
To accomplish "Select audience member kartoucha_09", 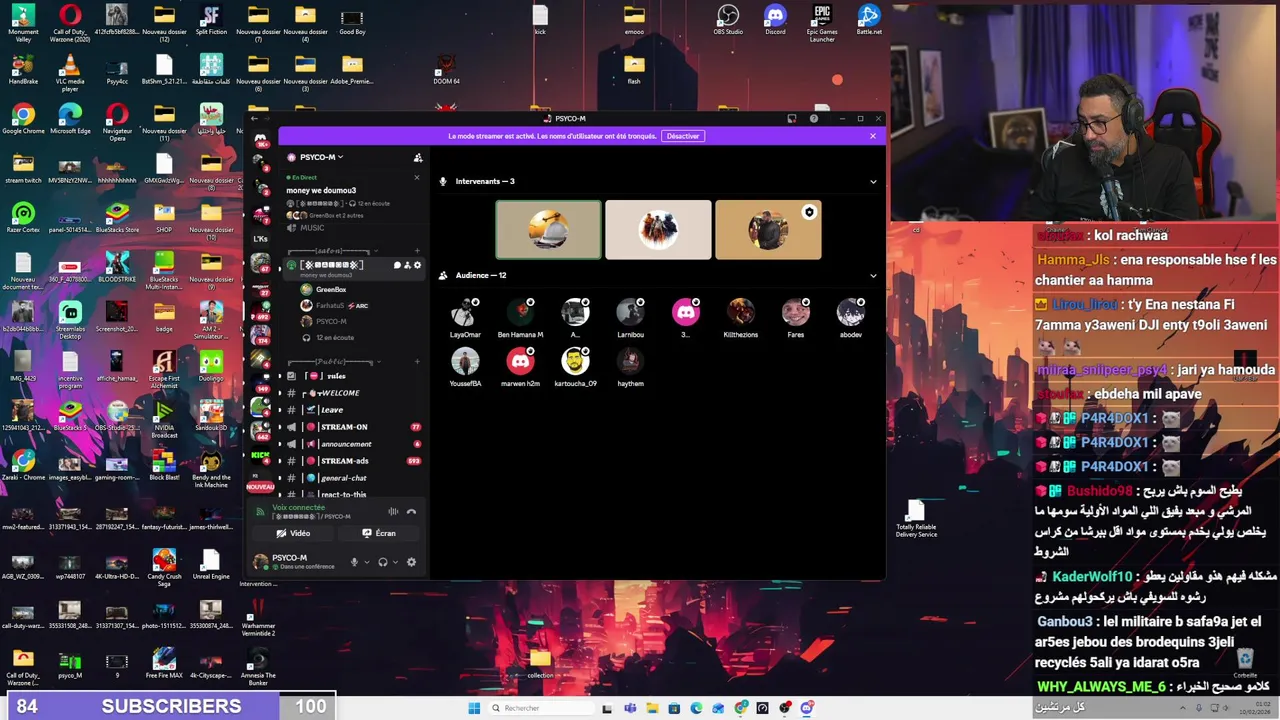I will 575,366.
